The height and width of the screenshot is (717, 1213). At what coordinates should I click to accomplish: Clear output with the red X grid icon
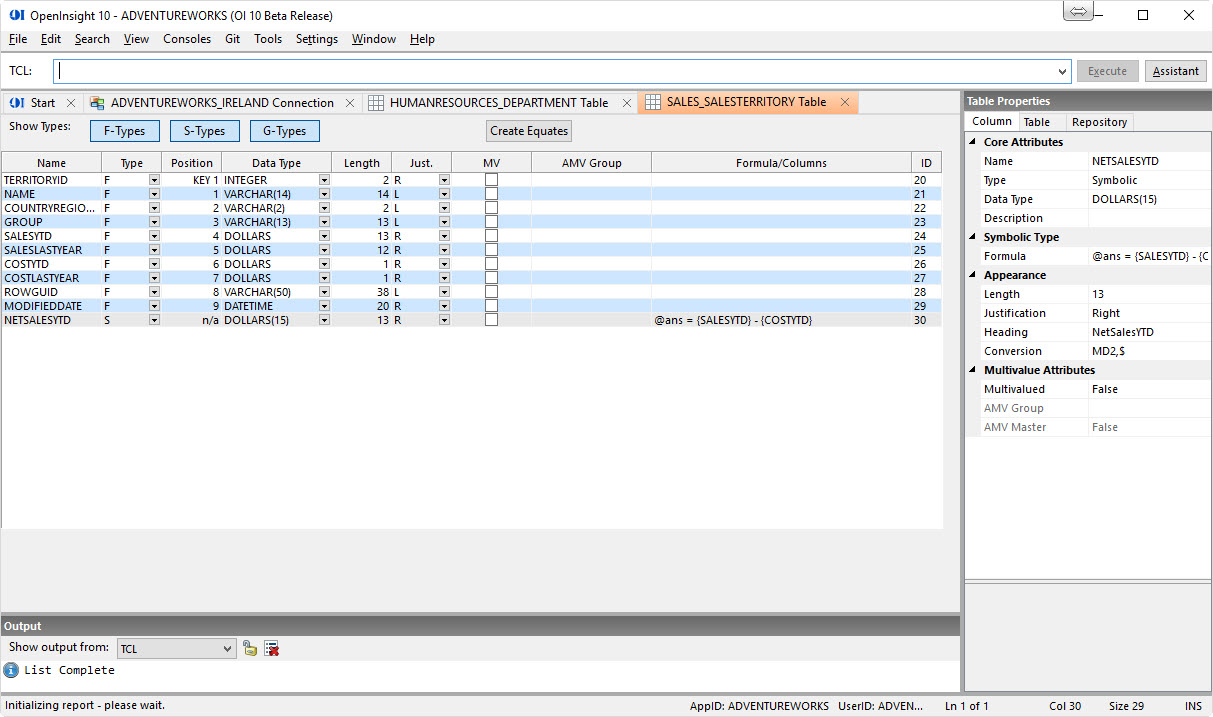pos(272,649)
